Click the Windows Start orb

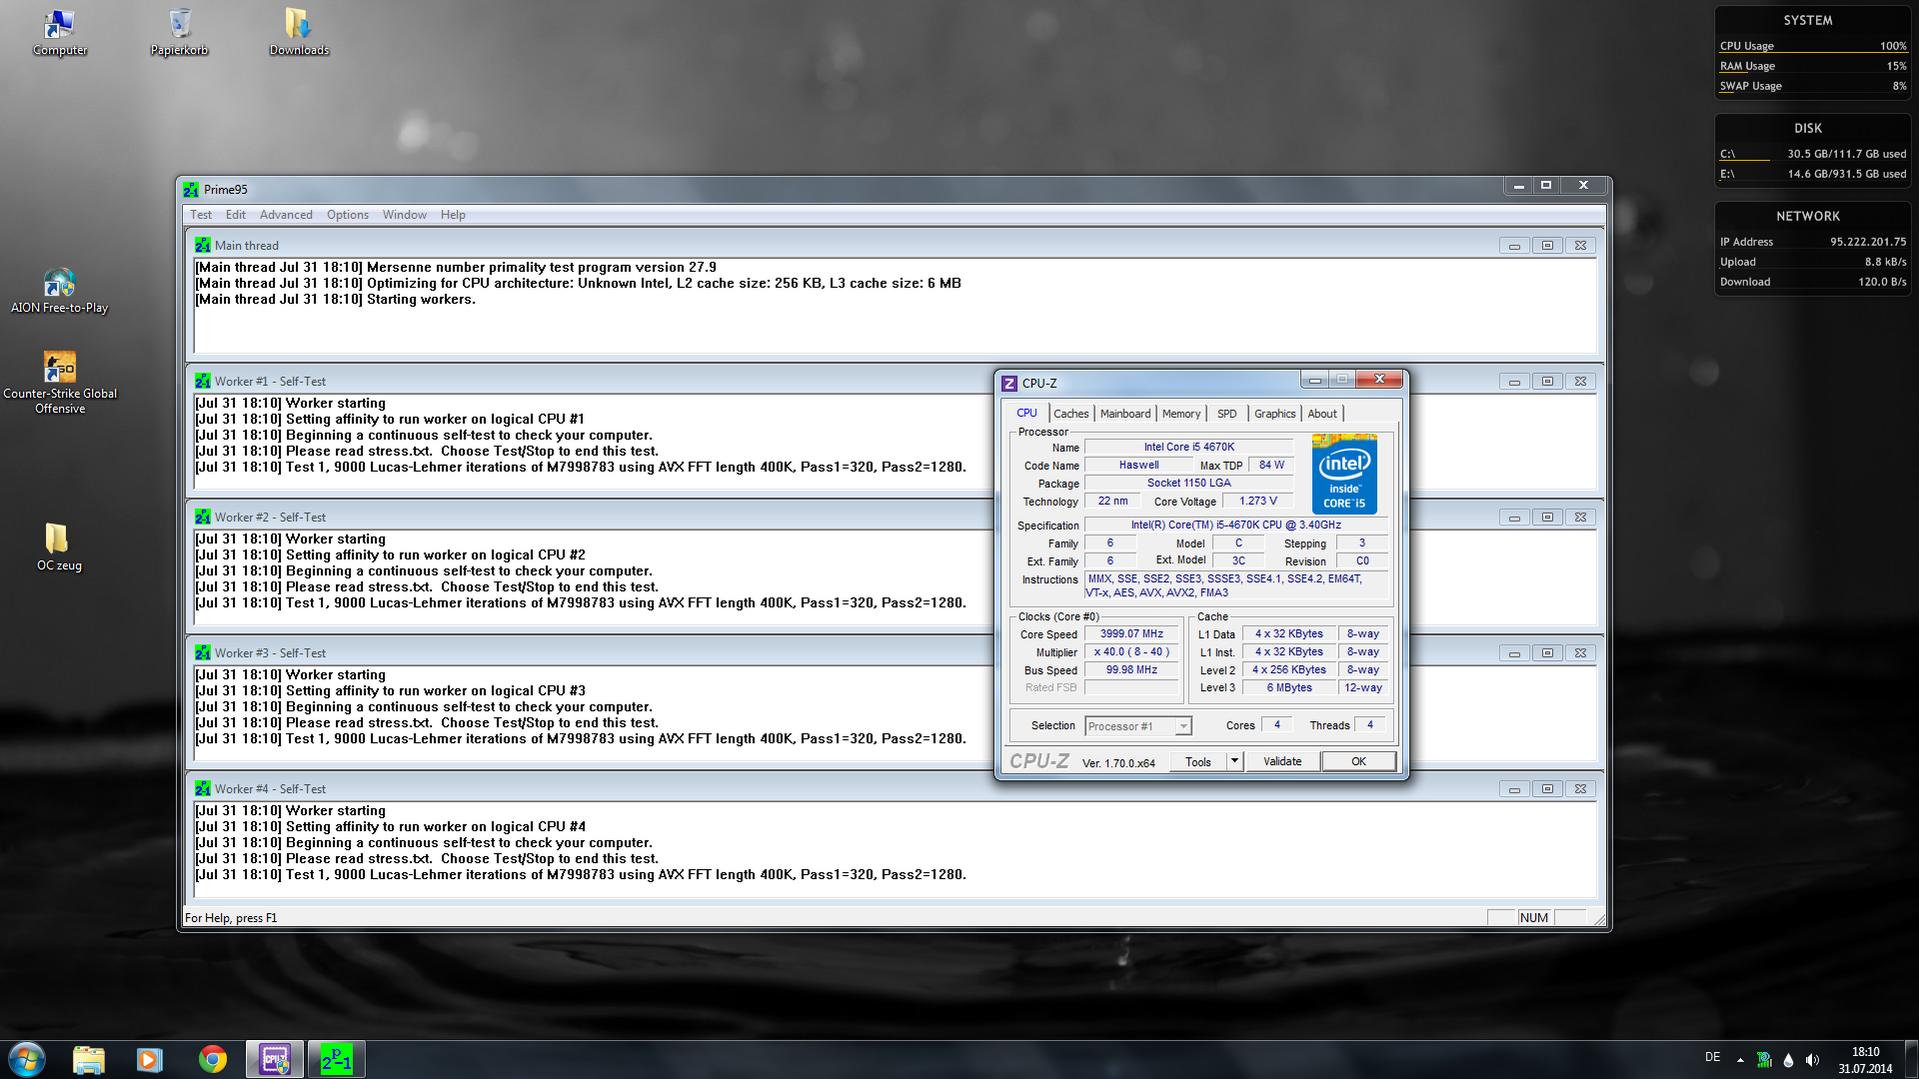[x=26, y=1059]
